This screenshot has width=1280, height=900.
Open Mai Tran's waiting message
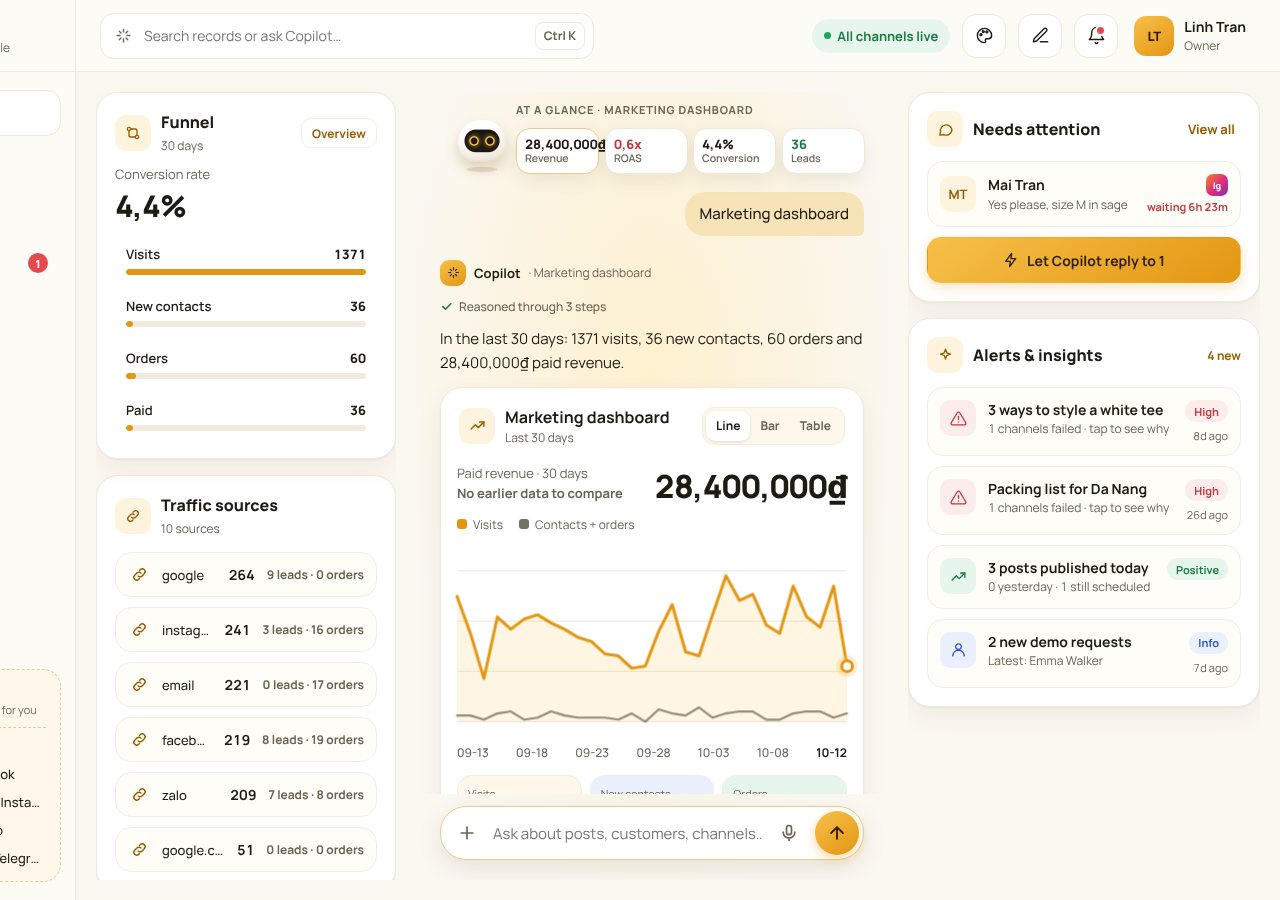pyautogui.click(x=1084, y=194)
